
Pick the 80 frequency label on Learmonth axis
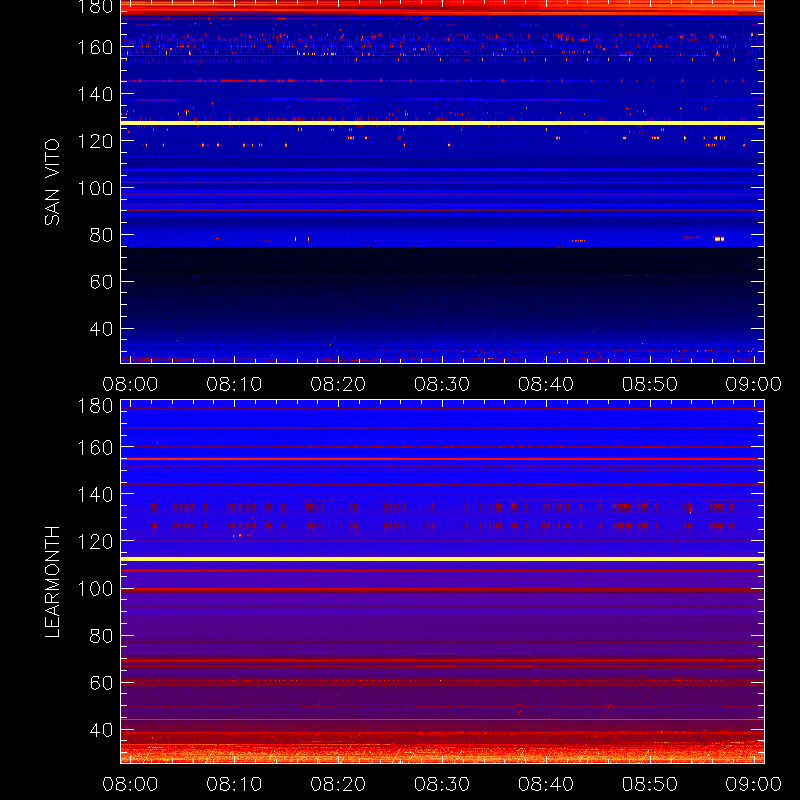point(101,636)
